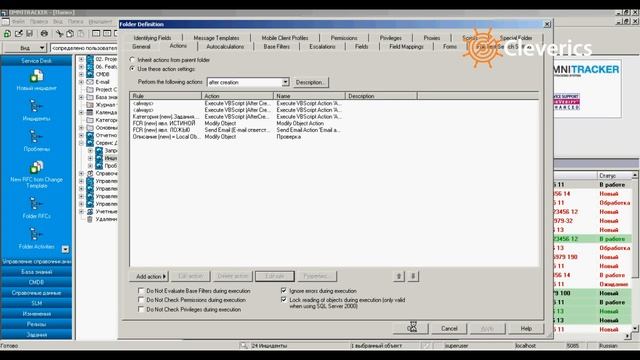Click Cancel in Folder Definition dialog
This screenshot has width=640, height=360.
[449, 328]
